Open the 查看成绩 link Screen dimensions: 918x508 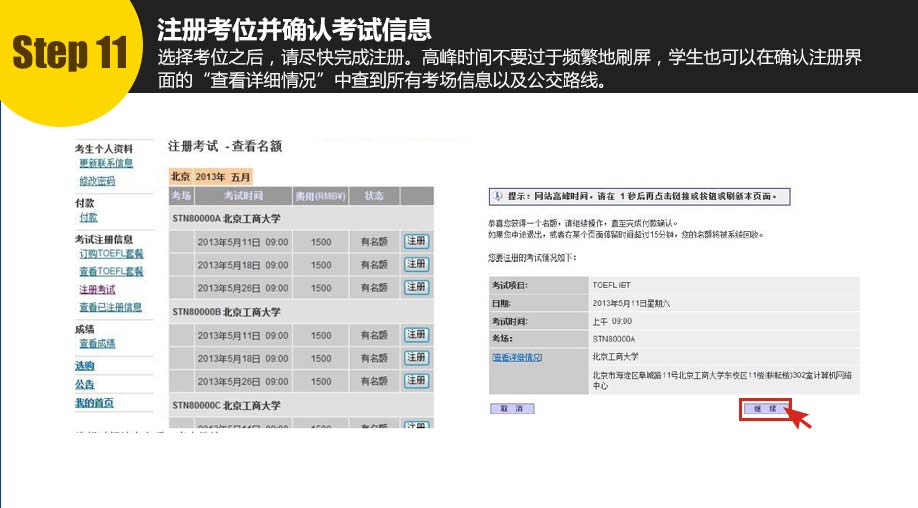click(97, 343)
